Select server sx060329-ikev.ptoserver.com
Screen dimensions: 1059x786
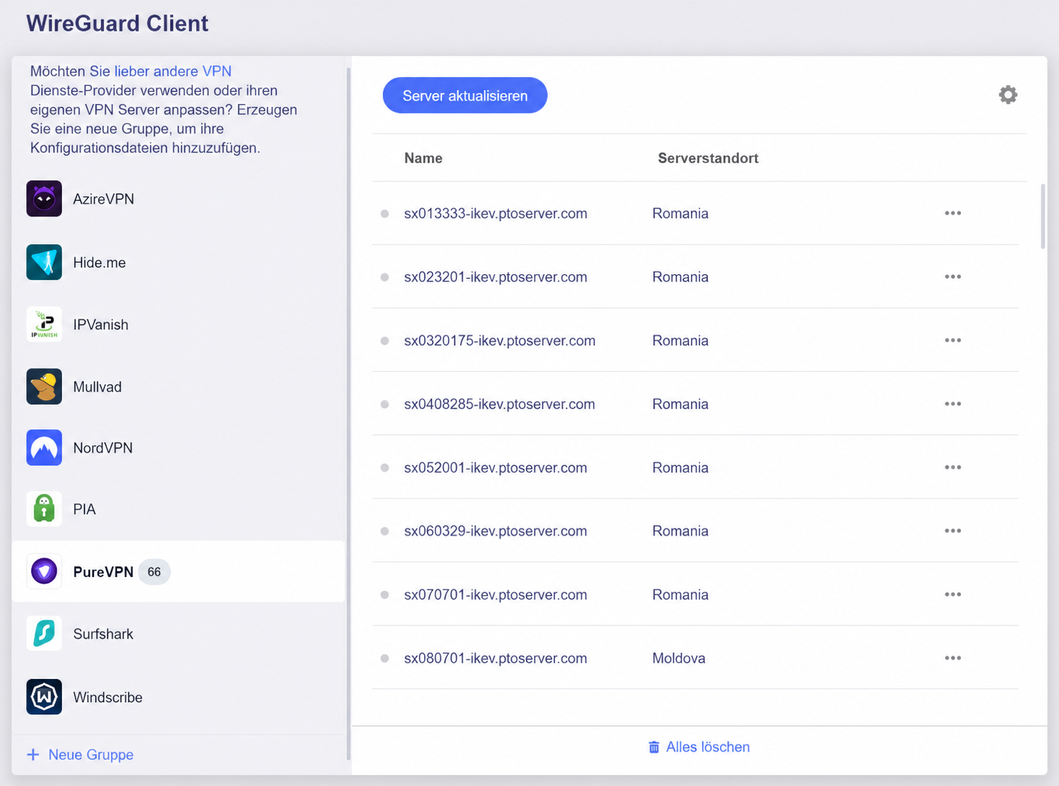click(495, 531)
